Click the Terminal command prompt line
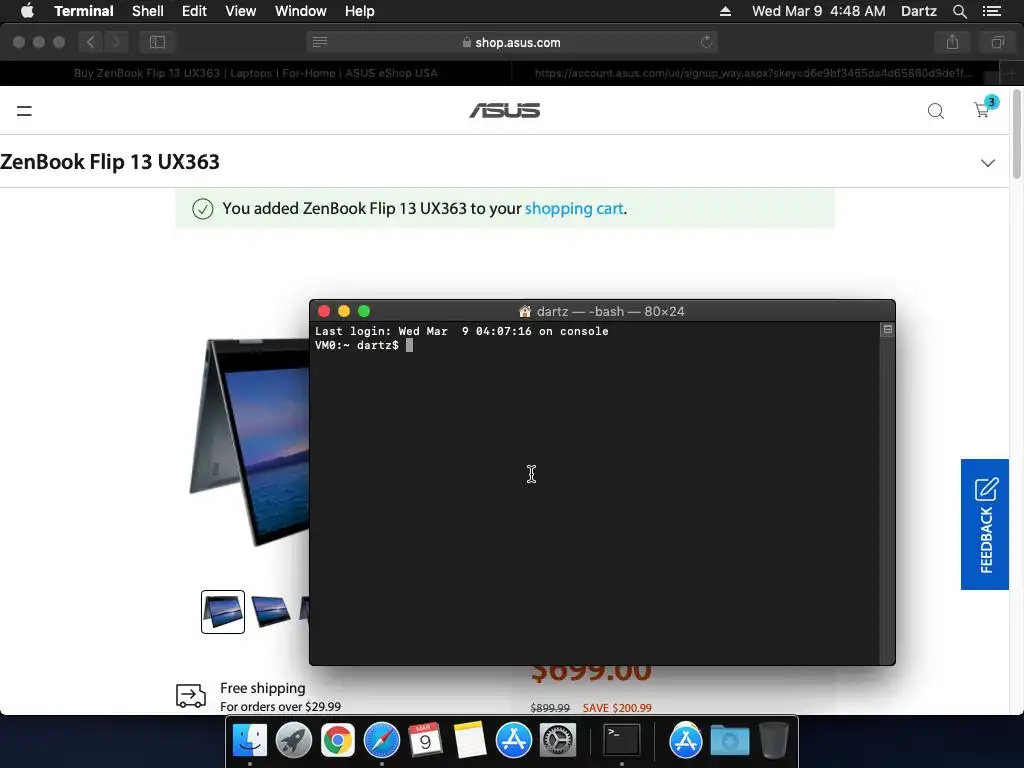This screenshot has height=768, width=1024. (x=364, y=345)
